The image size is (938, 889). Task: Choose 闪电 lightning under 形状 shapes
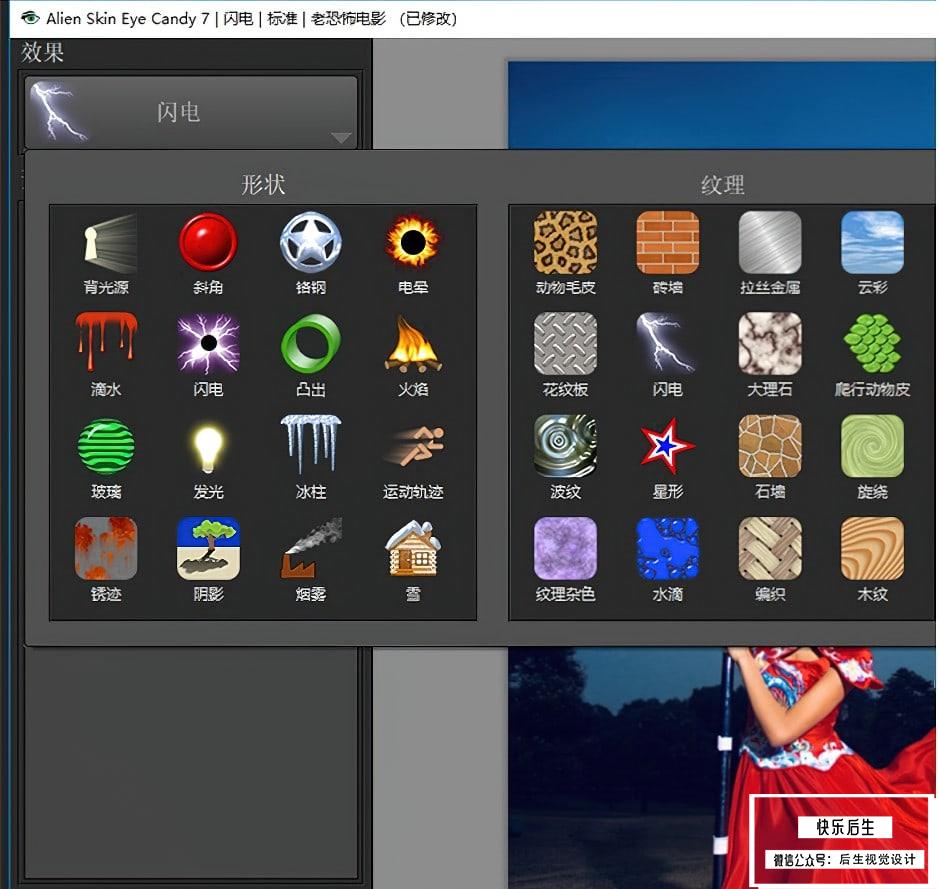pos(208,344)
